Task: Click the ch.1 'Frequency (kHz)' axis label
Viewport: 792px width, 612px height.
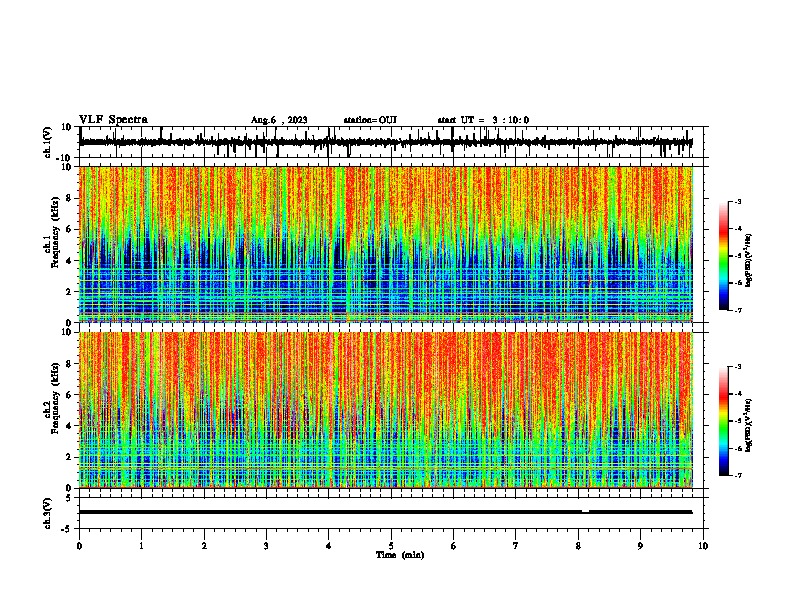Action: click(x=55, y=232)
